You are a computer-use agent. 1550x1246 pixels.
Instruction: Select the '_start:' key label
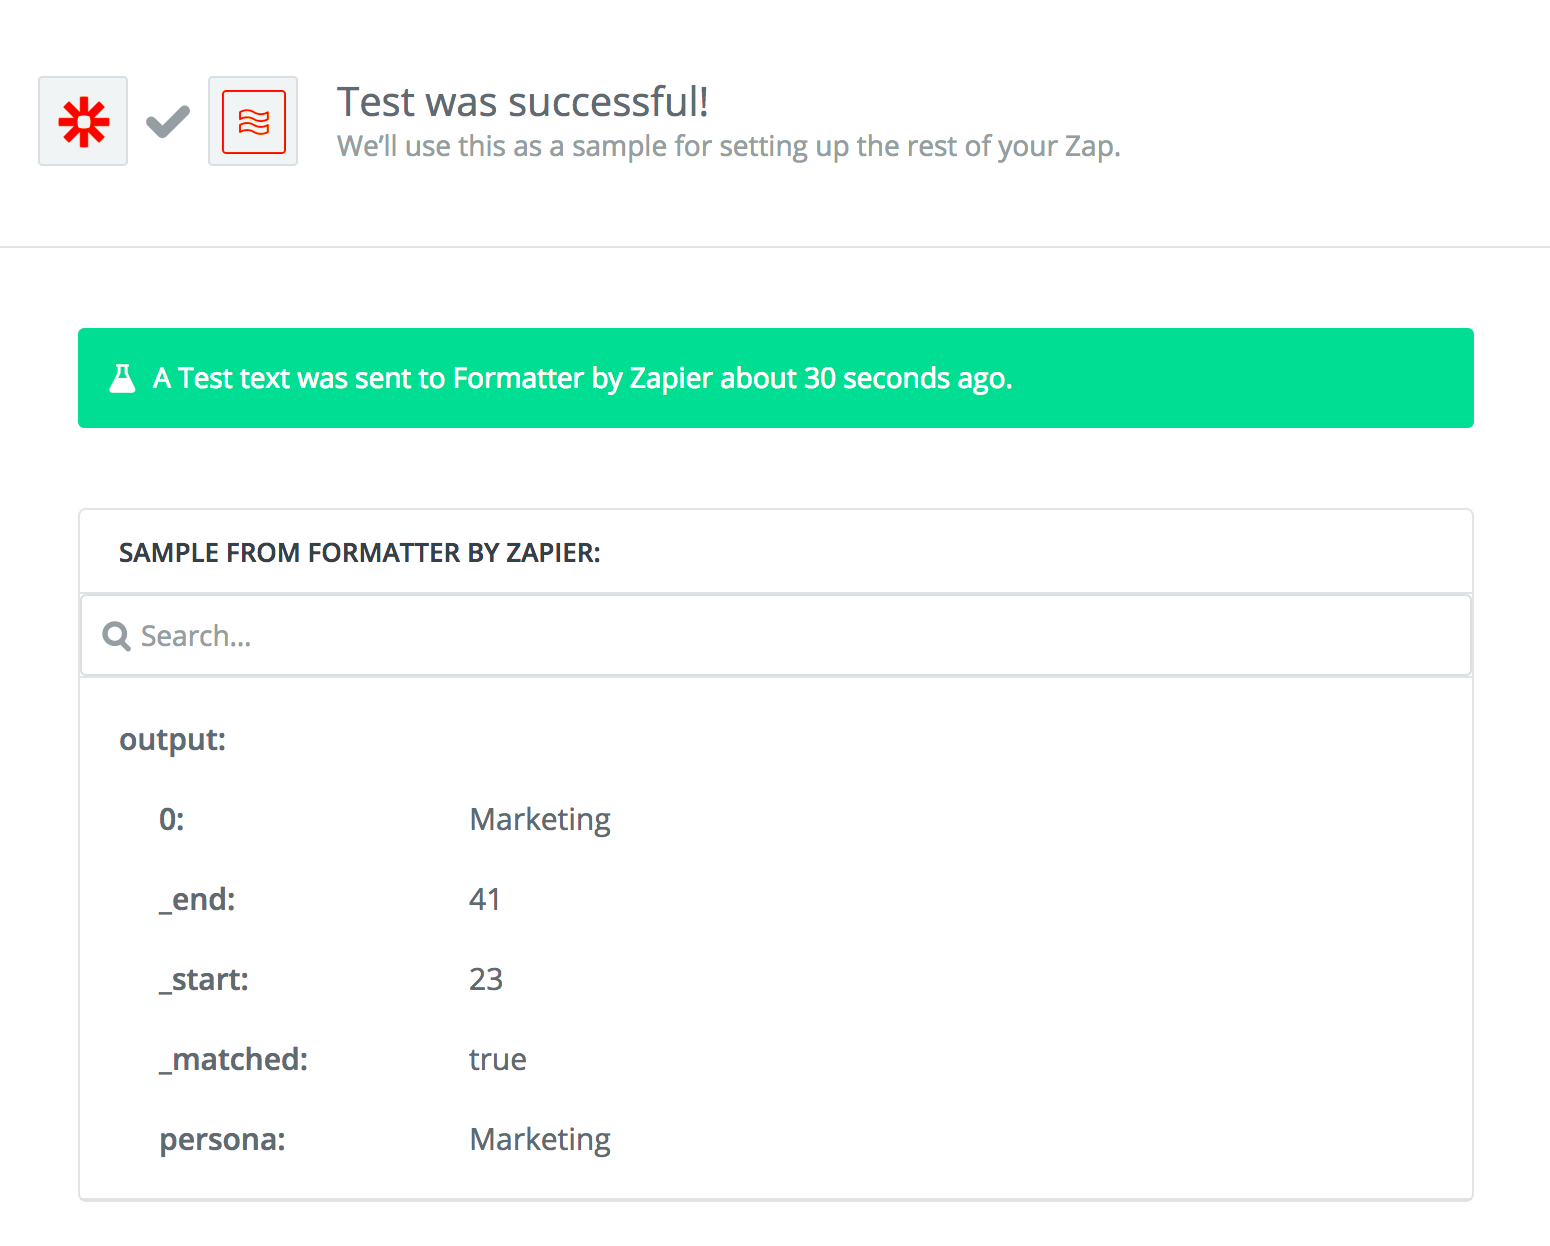point(204,980)
